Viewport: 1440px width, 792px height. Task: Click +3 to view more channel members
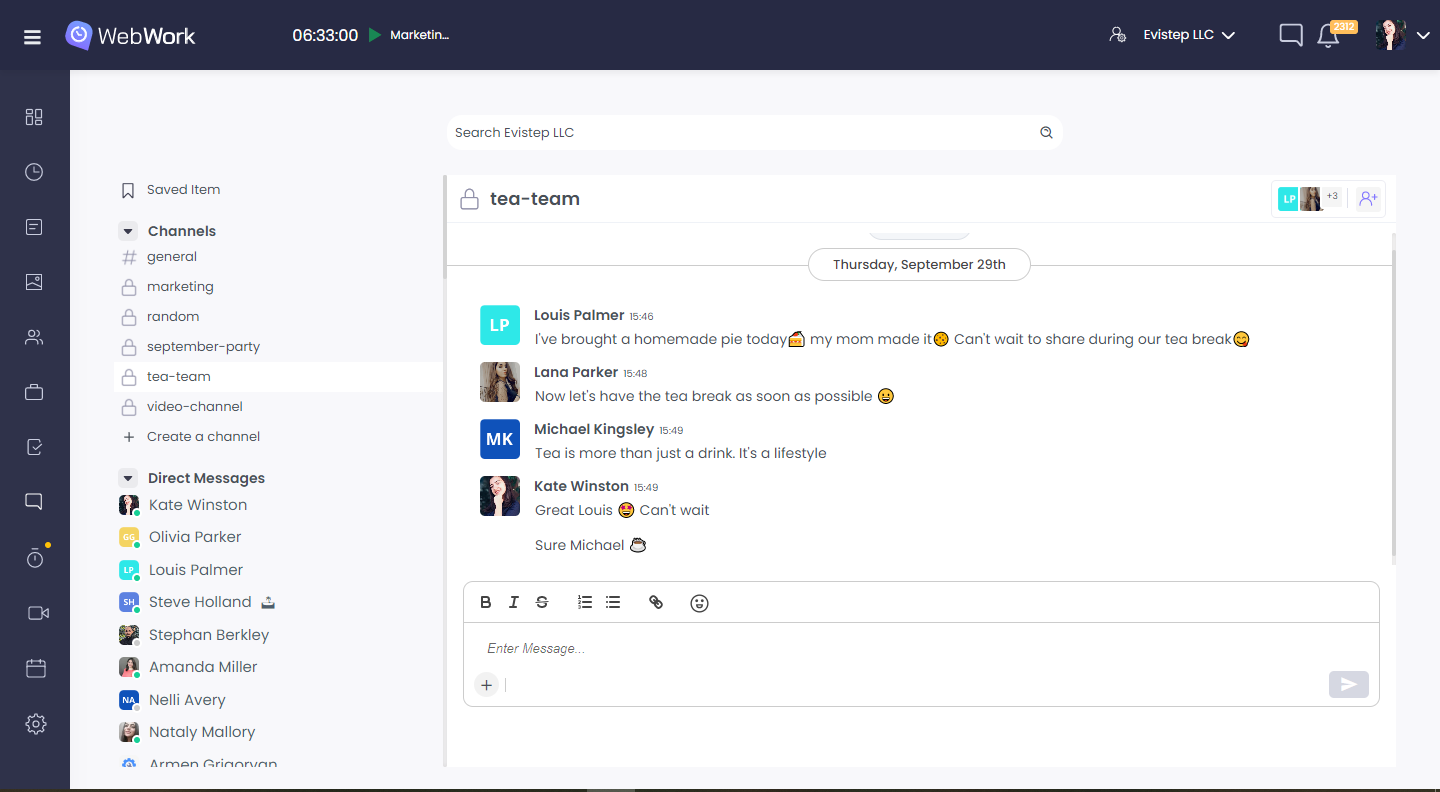click(1332, 197)
